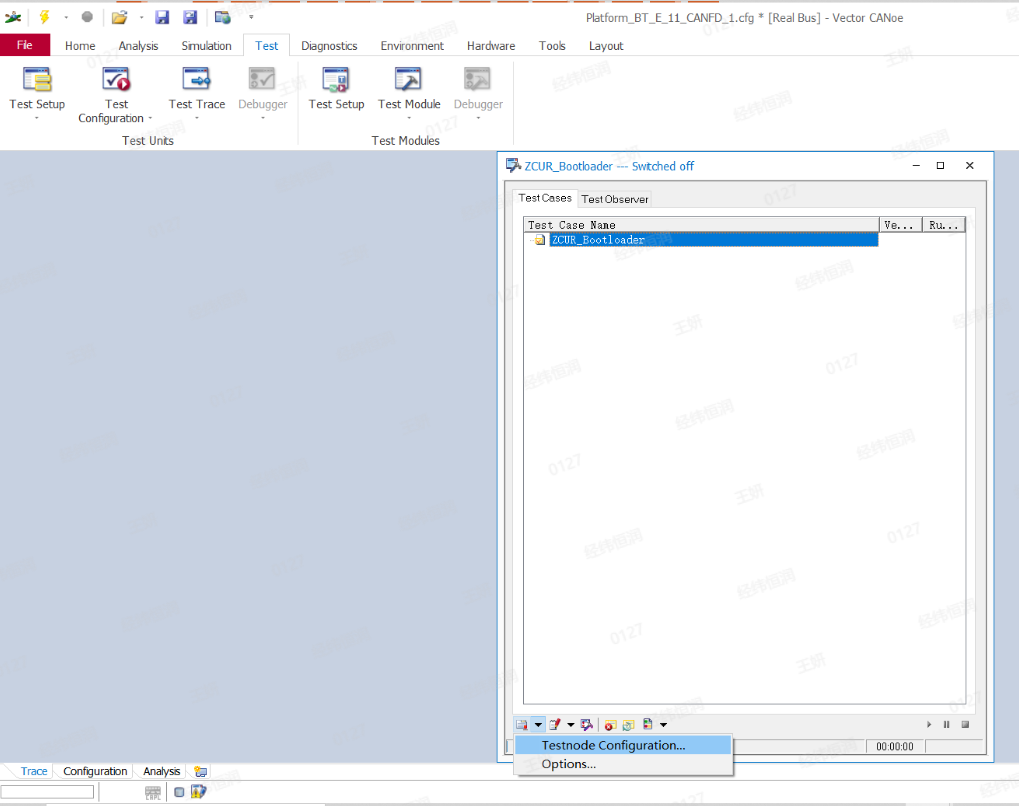Switch to the Analysis ribbon tab
Image resolution: width=1019 pixels, height=806 pixels.
[x=138, y=46]
